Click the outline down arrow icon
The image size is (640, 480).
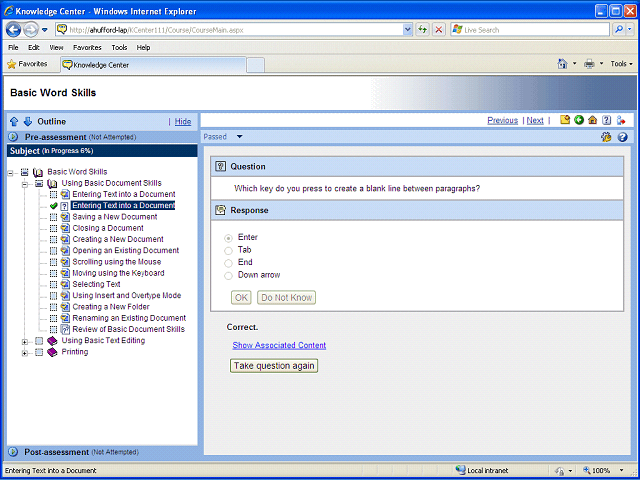pyautogui.click(x=28, y=122)
